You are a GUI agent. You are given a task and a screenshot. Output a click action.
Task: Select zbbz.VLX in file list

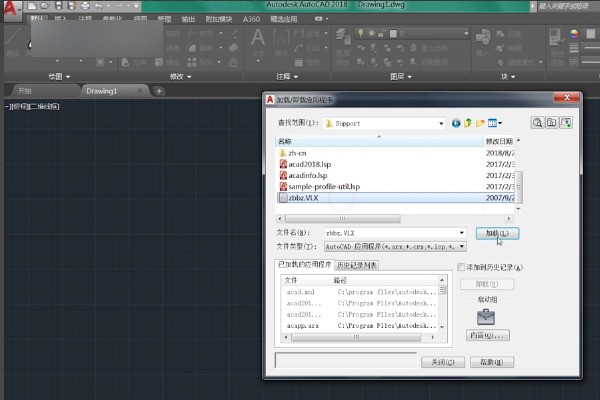point(395,198)
